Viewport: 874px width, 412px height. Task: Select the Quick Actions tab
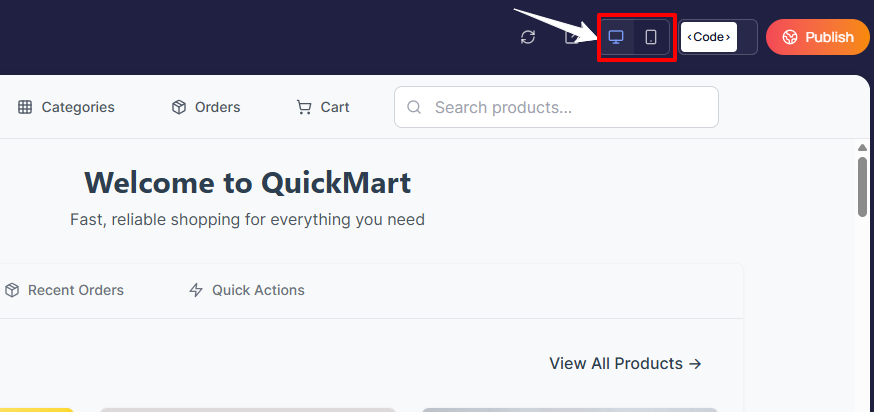[258, 290]
